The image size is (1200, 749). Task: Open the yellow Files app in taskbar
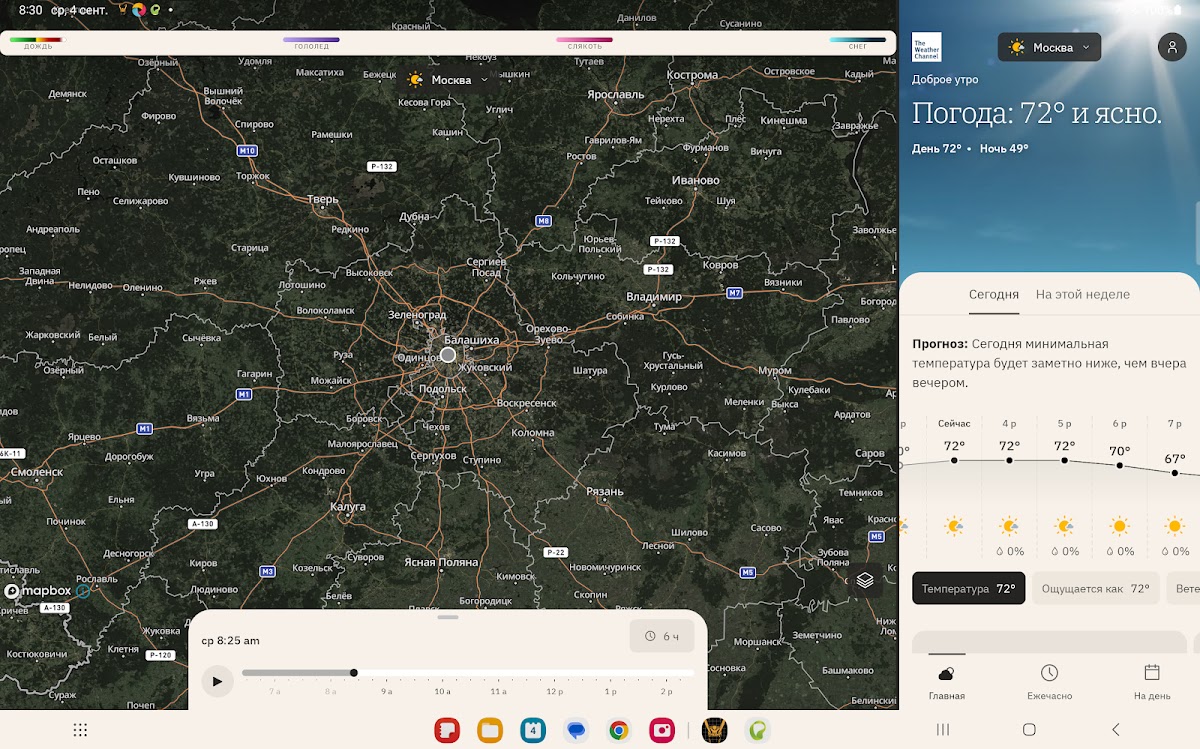[x=489, y=730]
